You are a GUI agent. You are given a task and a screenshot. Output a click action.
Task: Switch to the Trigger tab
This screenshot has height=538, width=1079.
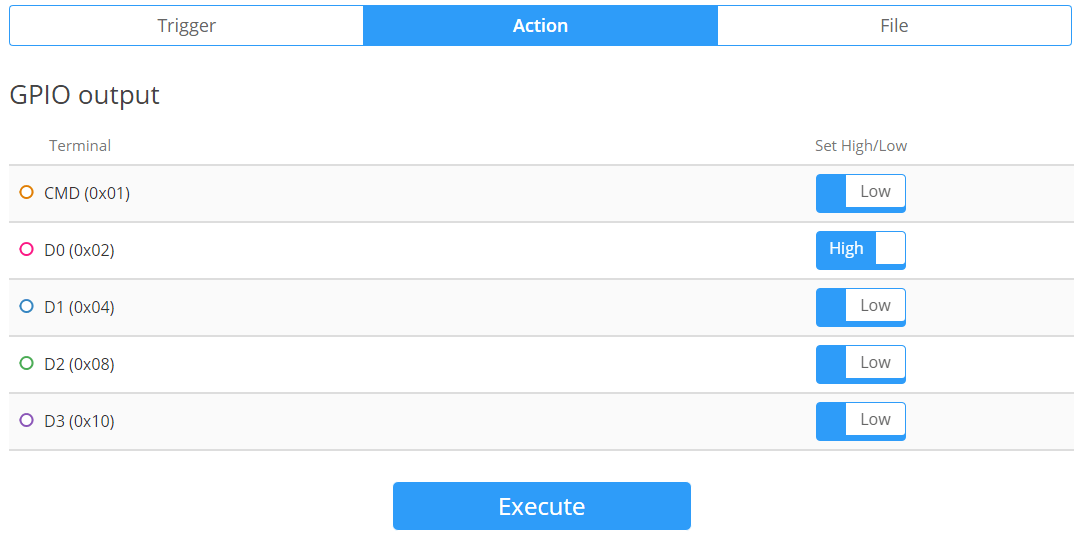187,26
